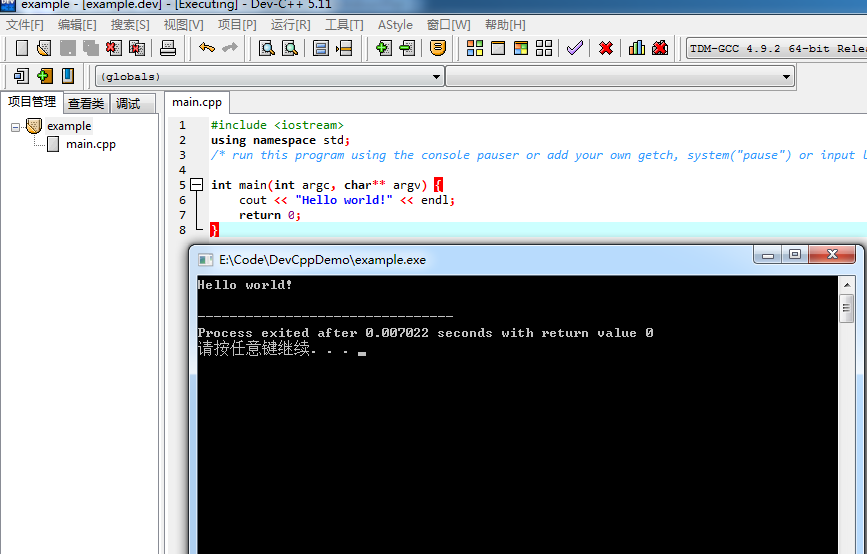The image size is (867, 554).
Task: Click the Save file toolbar icon
Action: pyautogui.click(x=67, y=48)
